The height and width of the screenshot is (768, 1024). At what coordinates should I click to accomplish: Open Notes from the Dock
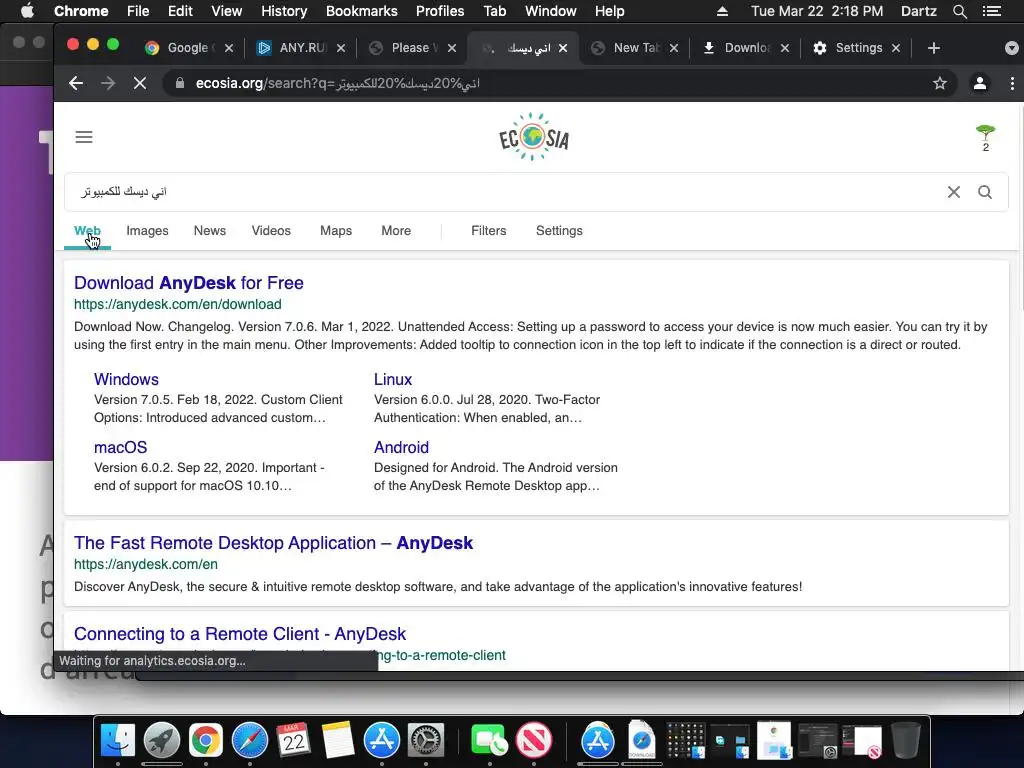pos(337,741)
